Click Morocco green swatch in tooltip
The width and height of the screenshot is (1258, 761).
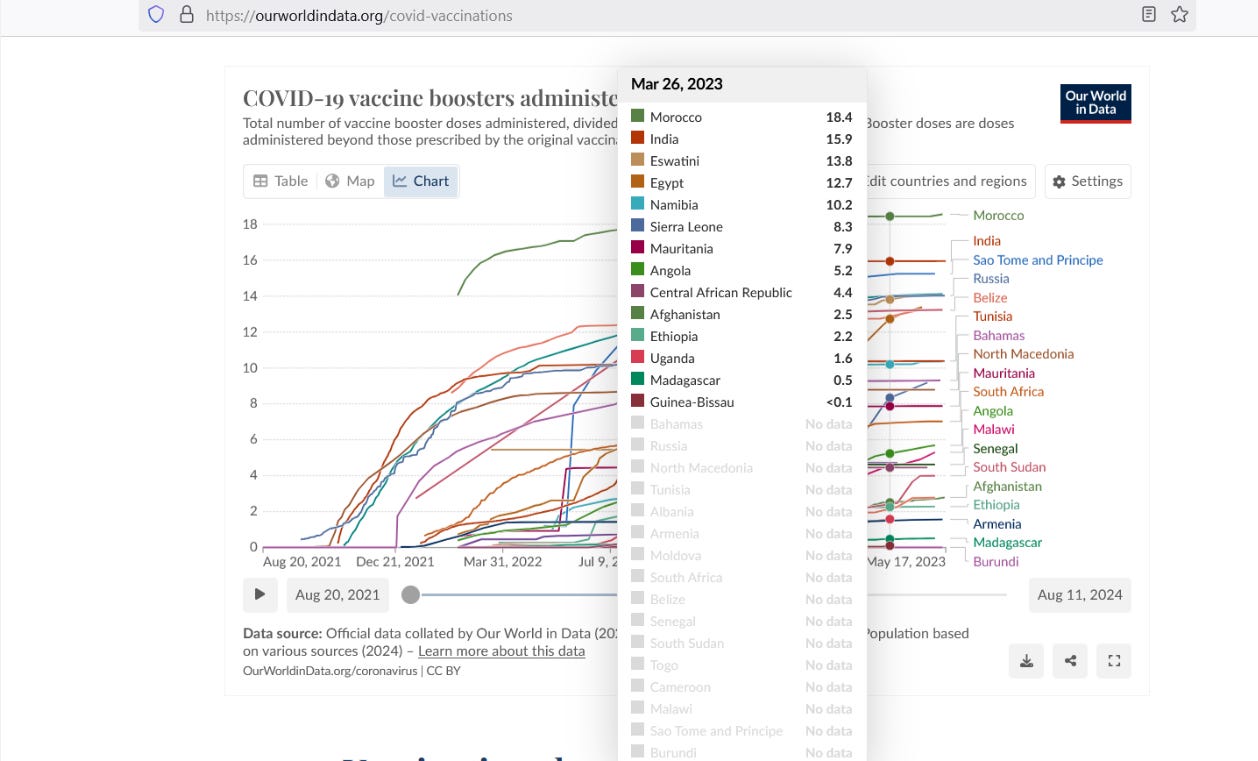point(637,117)
